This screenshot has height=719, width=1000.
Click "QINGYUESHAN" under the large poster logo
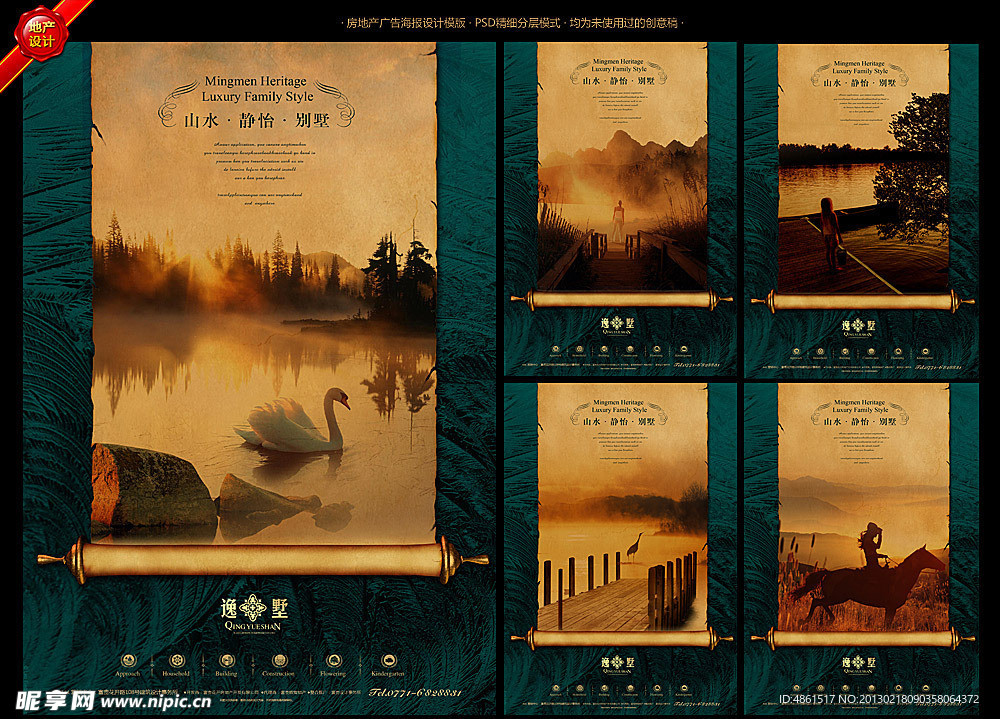coord(253,626)
